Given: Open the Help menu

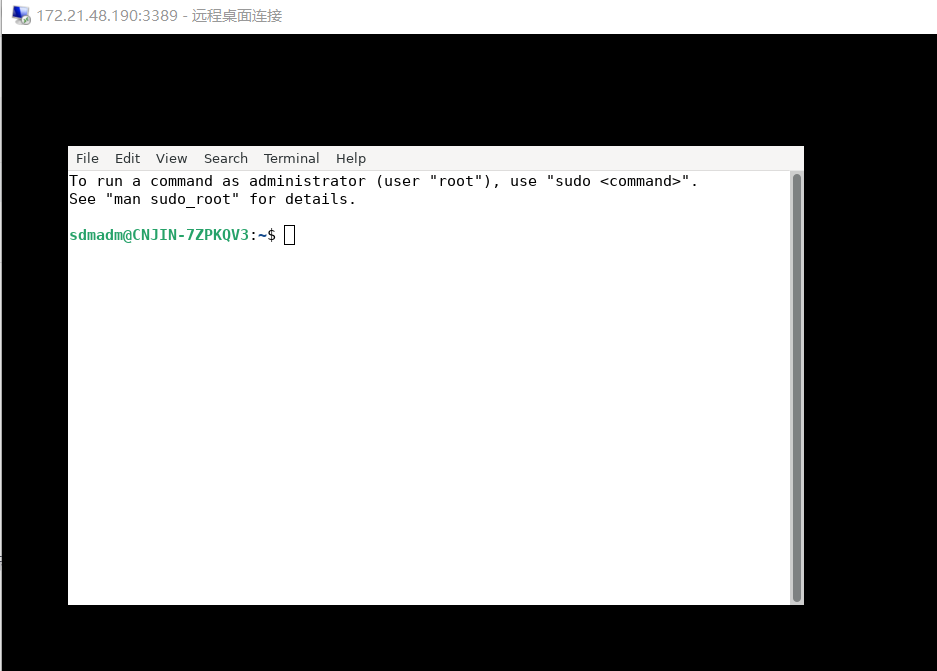Looking at the screenshot, I should 351,158.
